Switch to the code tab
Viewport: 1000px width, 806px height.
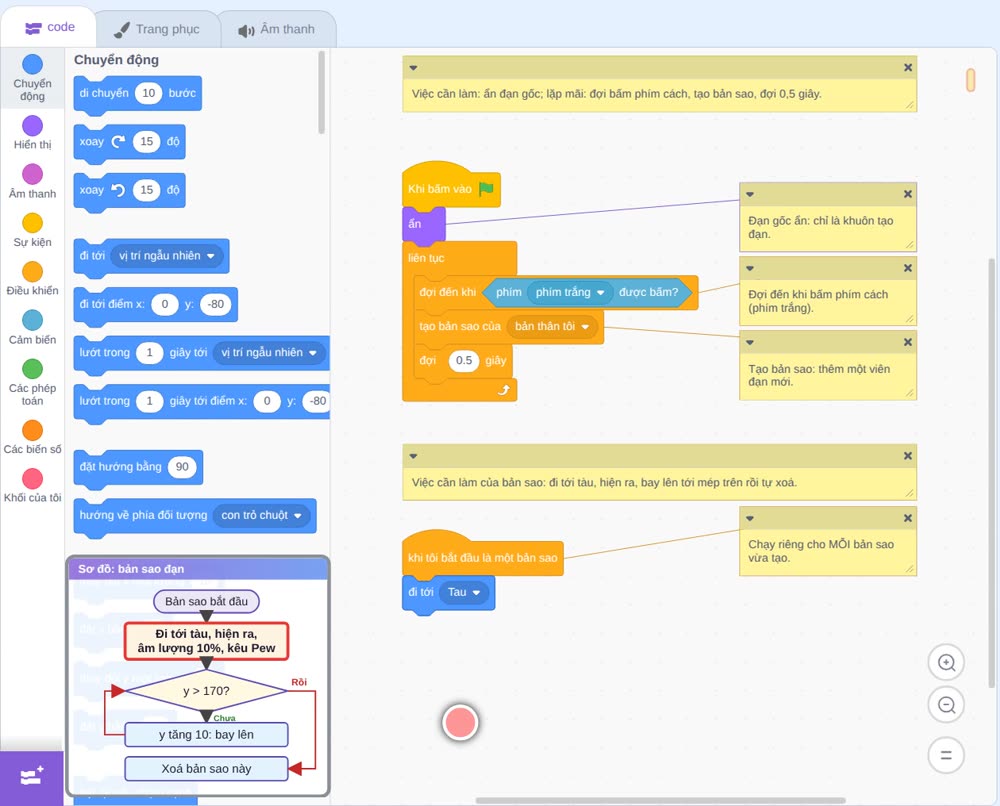(x=49, y=27)
